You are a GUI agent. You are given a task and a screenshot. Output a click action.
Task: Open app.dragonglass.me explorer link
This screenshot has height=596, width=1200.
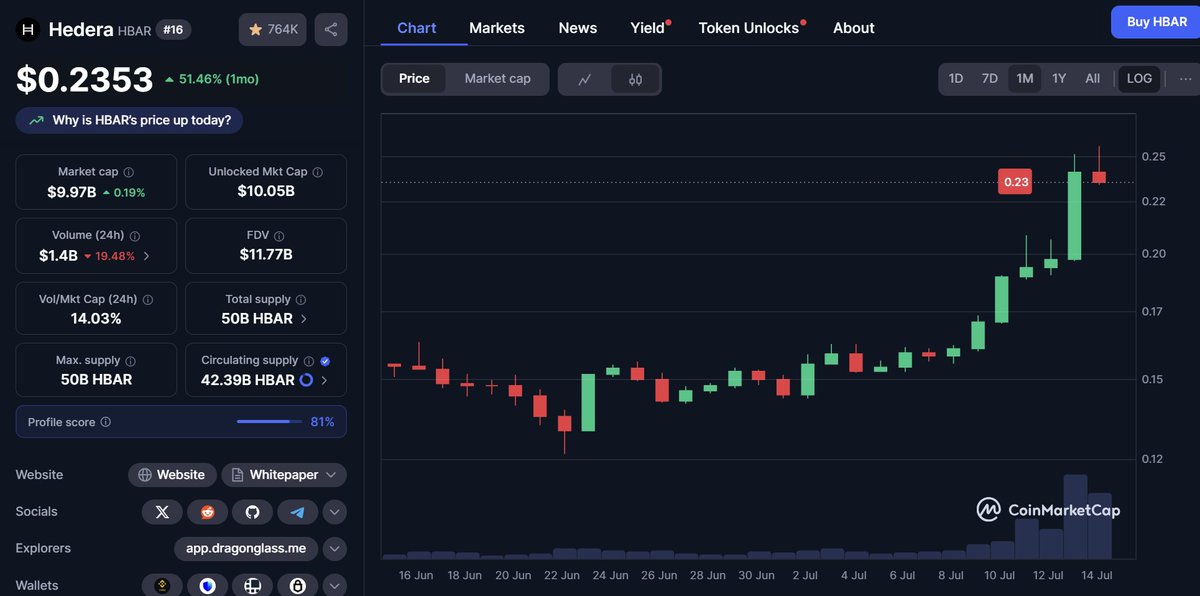(246, 549)
